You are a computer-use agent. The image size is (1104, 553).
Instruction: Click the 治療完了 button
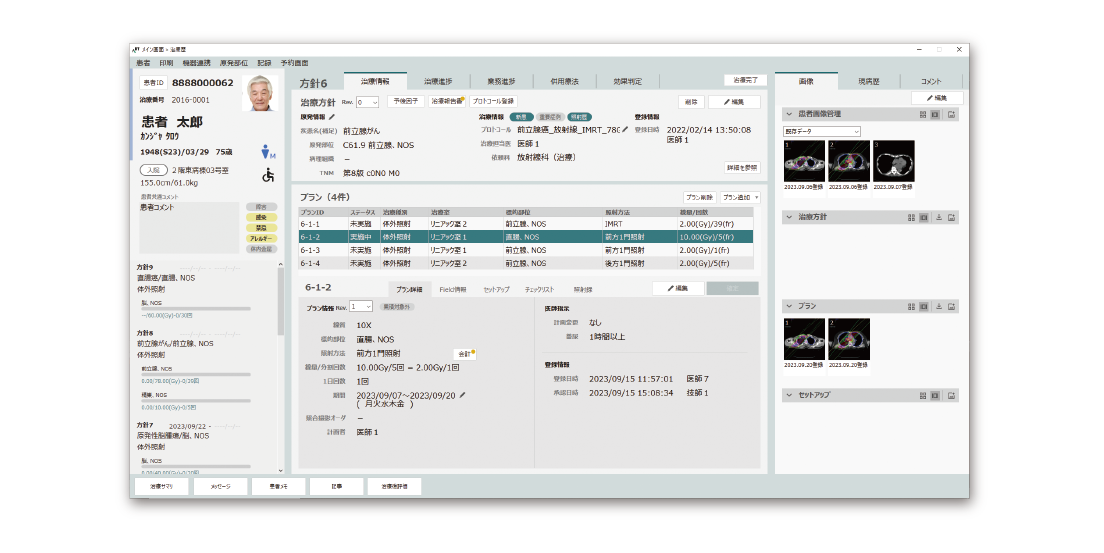(744, 80)
